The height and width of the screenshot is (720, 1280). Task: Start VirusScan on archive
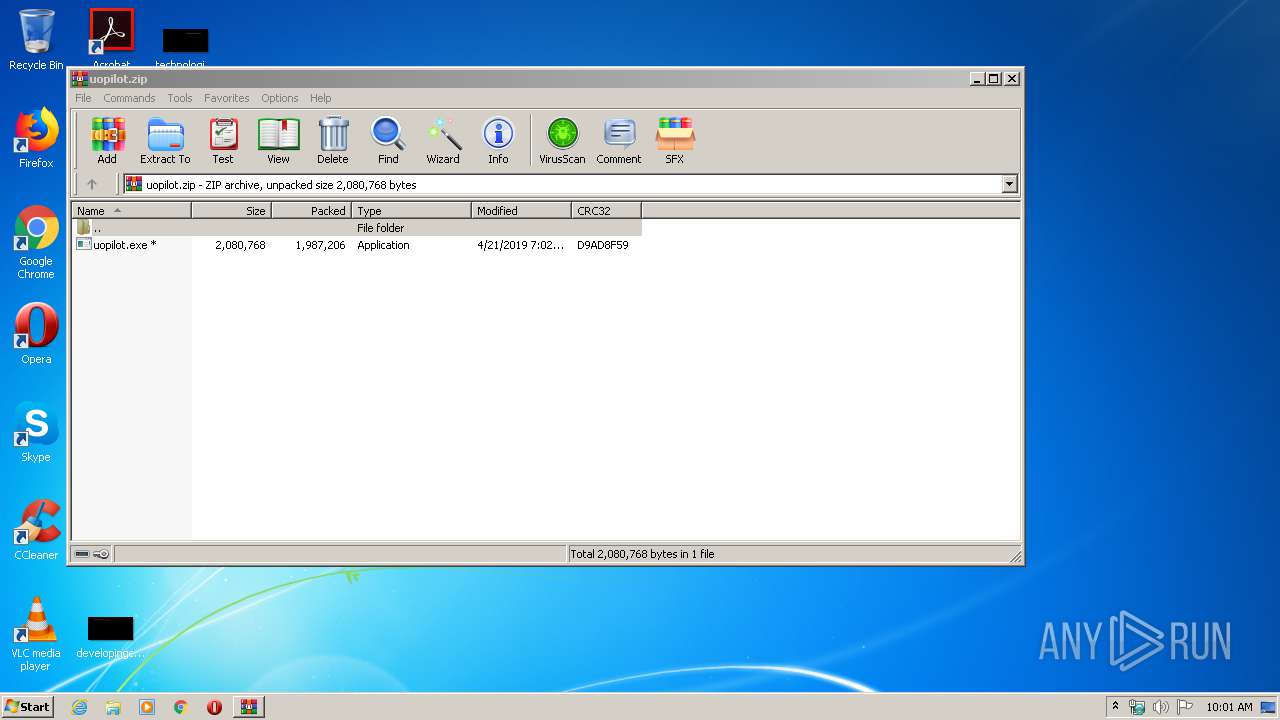tap(562, 140)
